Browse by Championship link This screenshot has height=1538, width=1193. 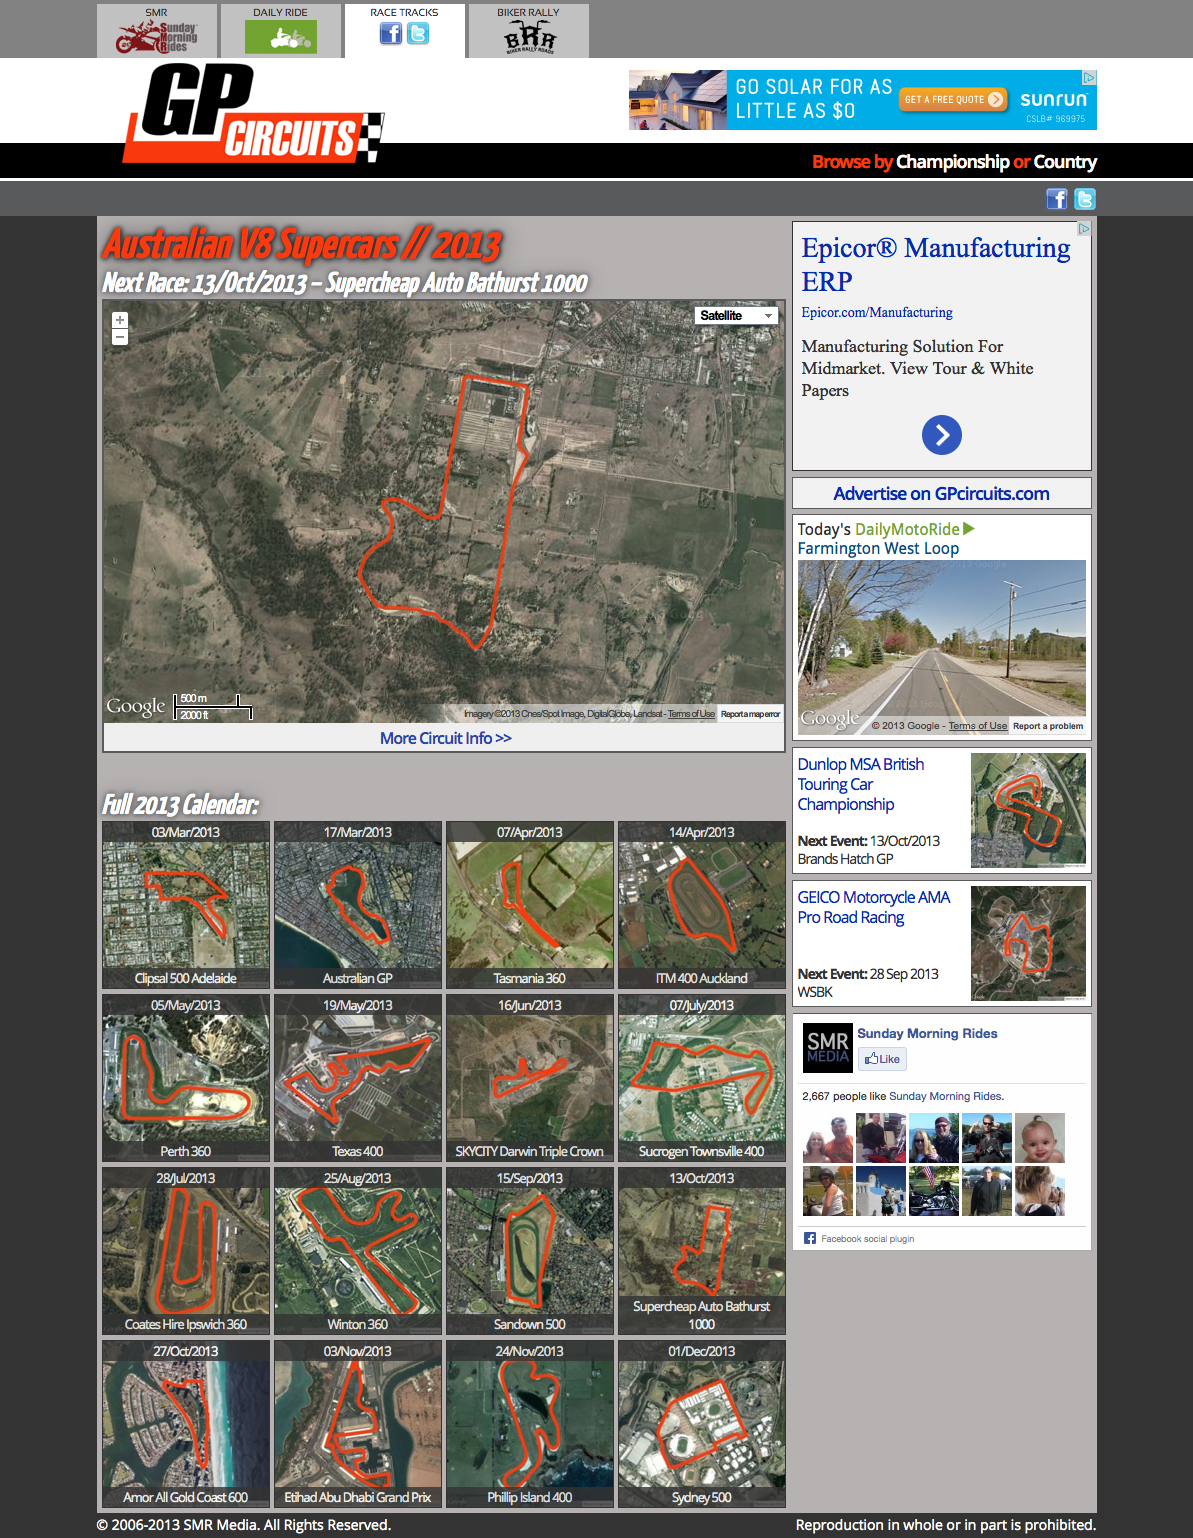(x=952, y=162)
